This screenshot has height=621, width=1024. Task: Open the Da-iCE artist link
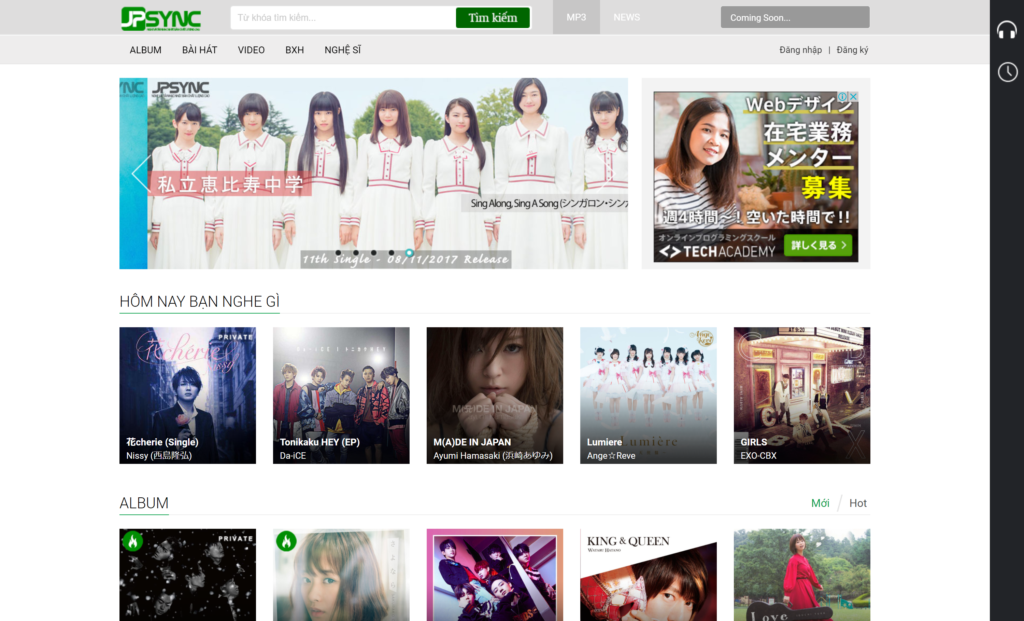click(x=293, y=456)
